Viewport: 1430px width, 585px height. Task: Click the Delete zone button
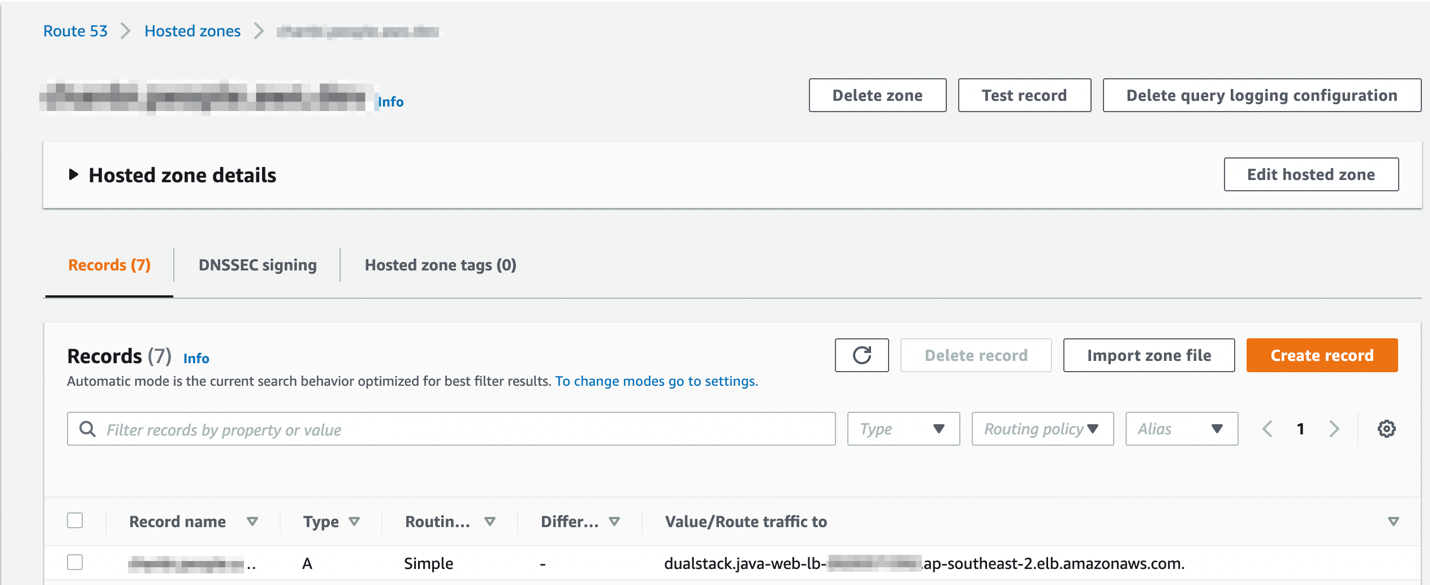877,95
